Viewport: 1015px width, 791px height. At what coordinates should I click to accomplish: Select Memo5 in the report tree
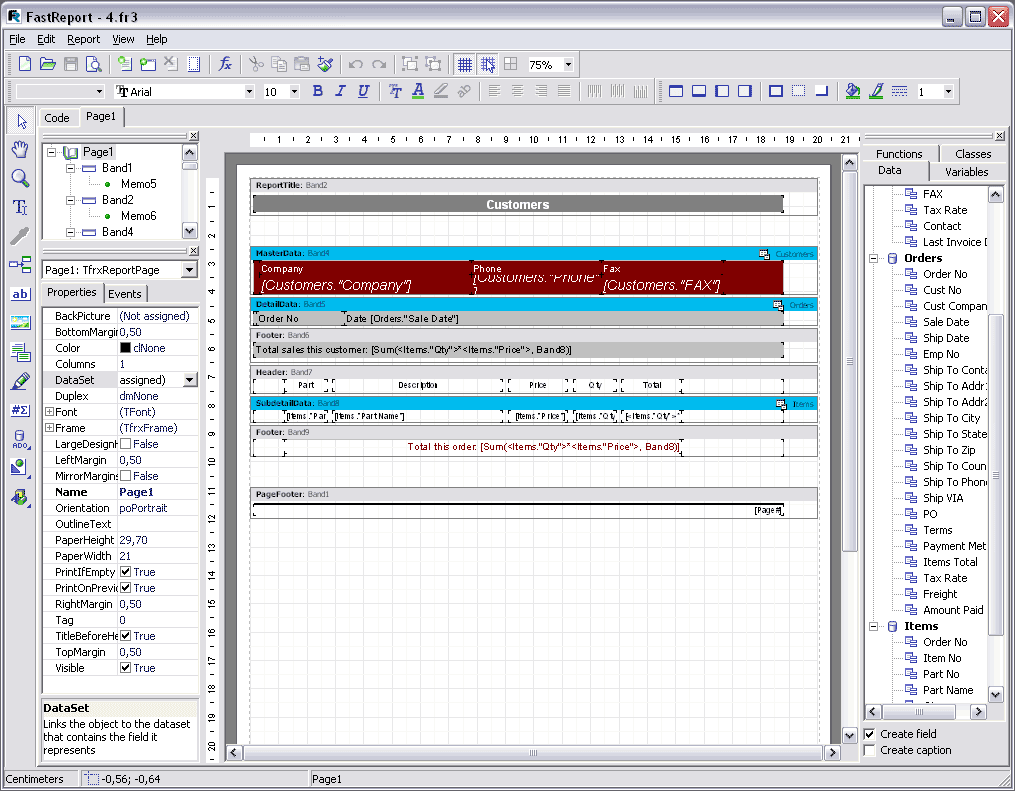(x=138, y=184)
